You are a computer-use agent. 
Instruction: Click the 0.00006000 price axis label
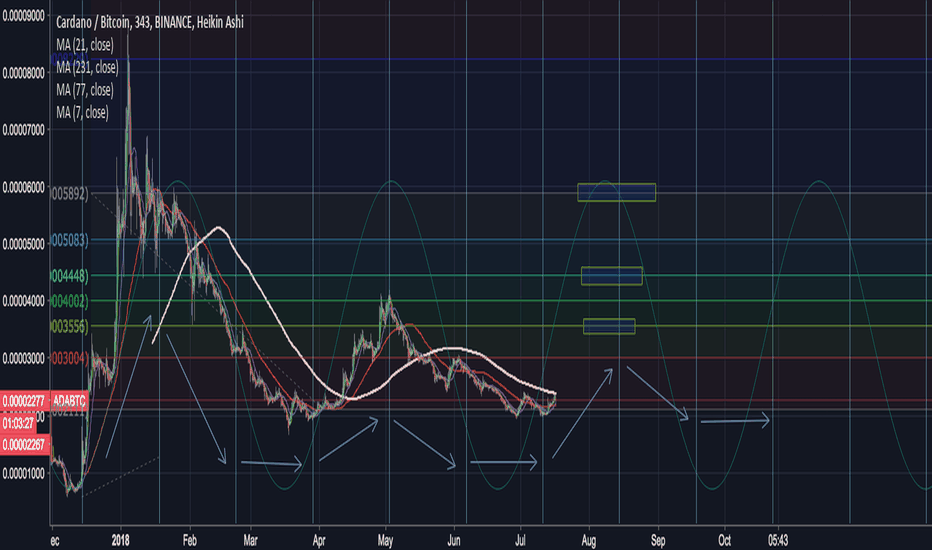pyautogui.click(x=24, y=187)
